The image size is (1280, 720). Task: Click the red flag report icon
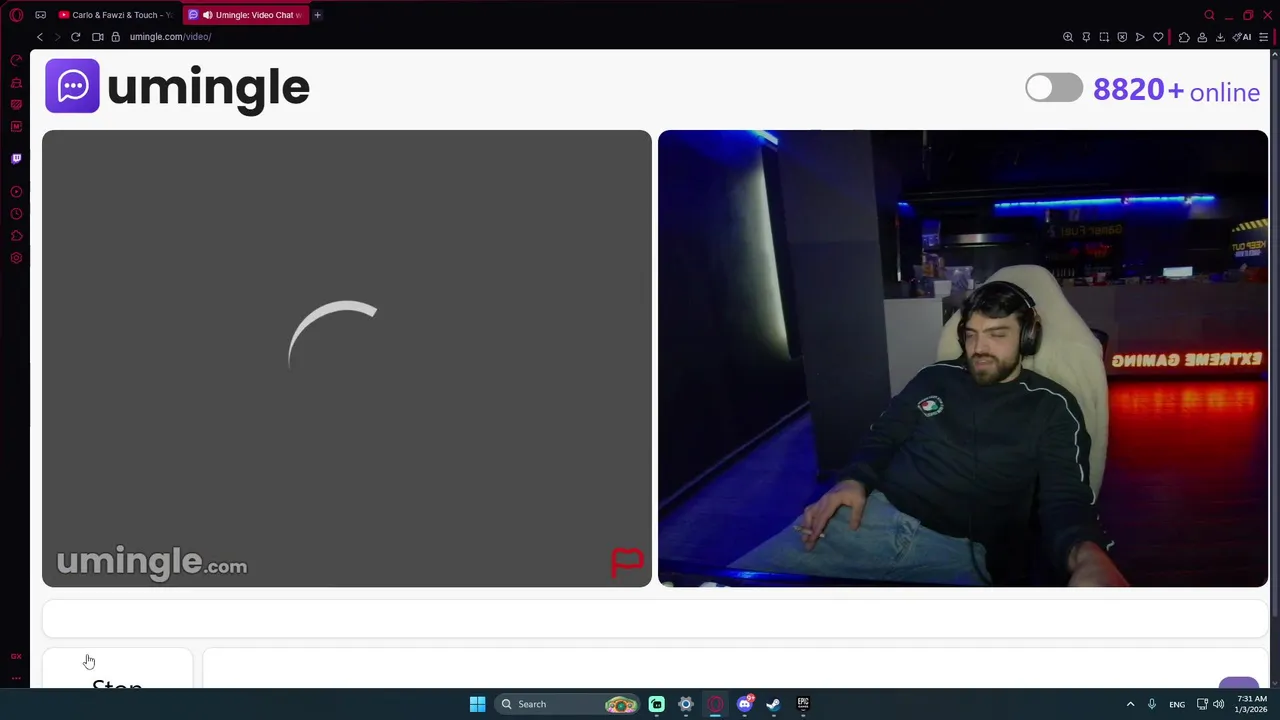pos(627,562)
